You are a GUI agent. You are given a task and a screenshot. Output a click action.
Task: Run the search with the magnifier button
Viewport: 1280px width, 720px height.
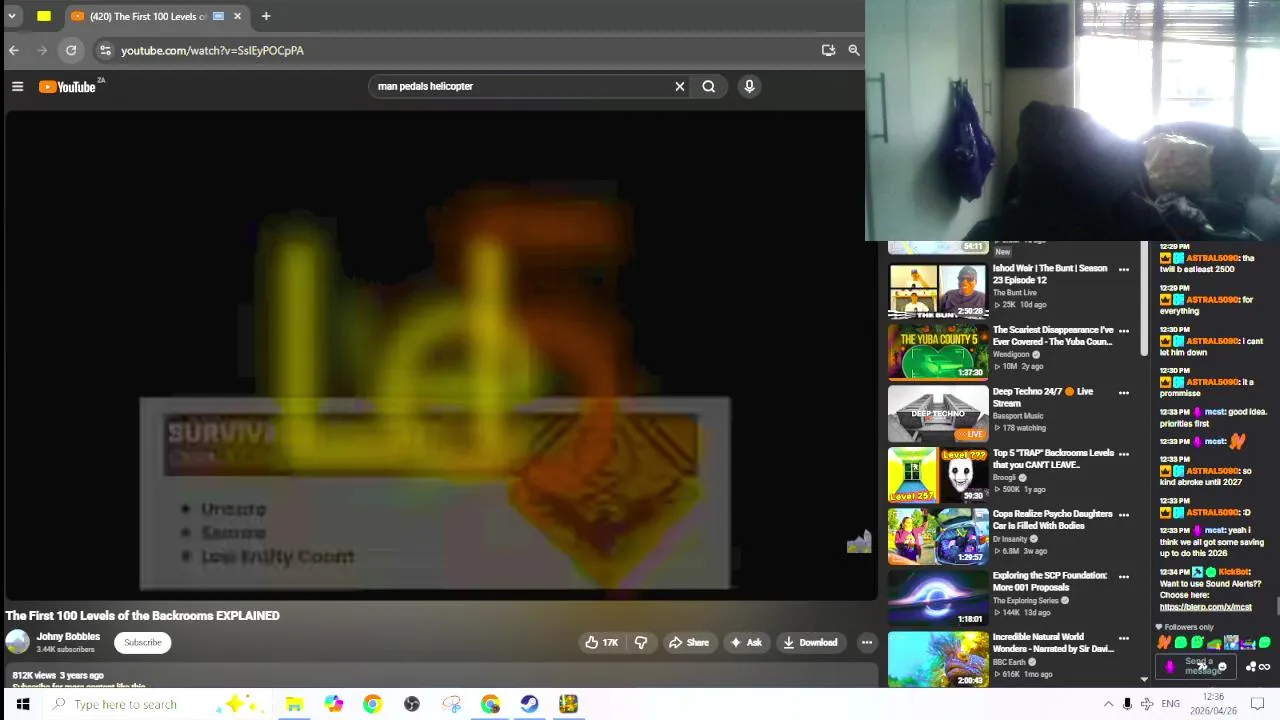click(709, 86)
